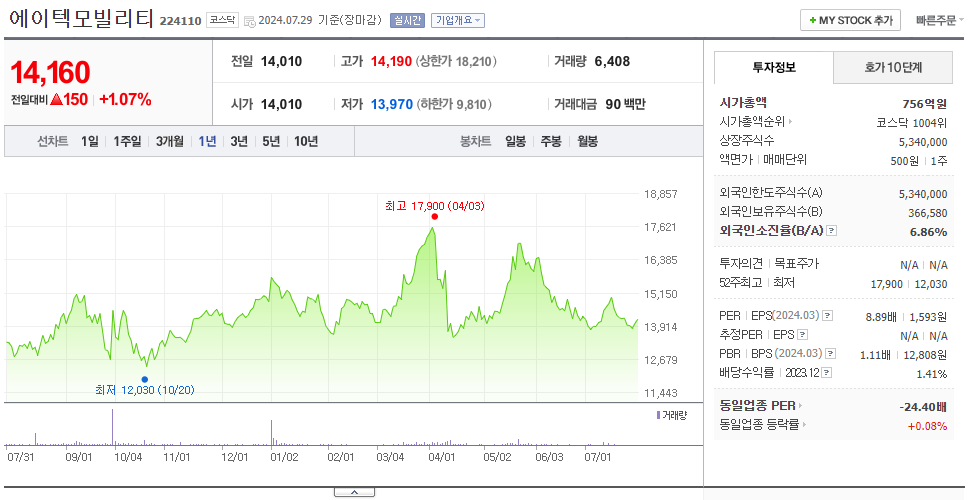Click the current price 14,160
The width and height of the screenshot is (968, 500).
[x=50, y=73]
